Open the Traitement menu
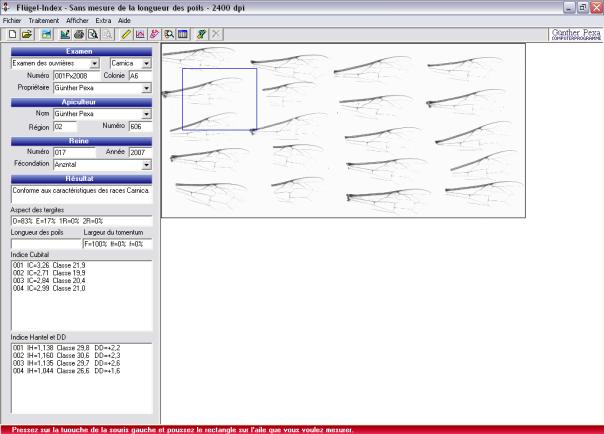The height and width of the screenshot is (434, 604). 43,20
